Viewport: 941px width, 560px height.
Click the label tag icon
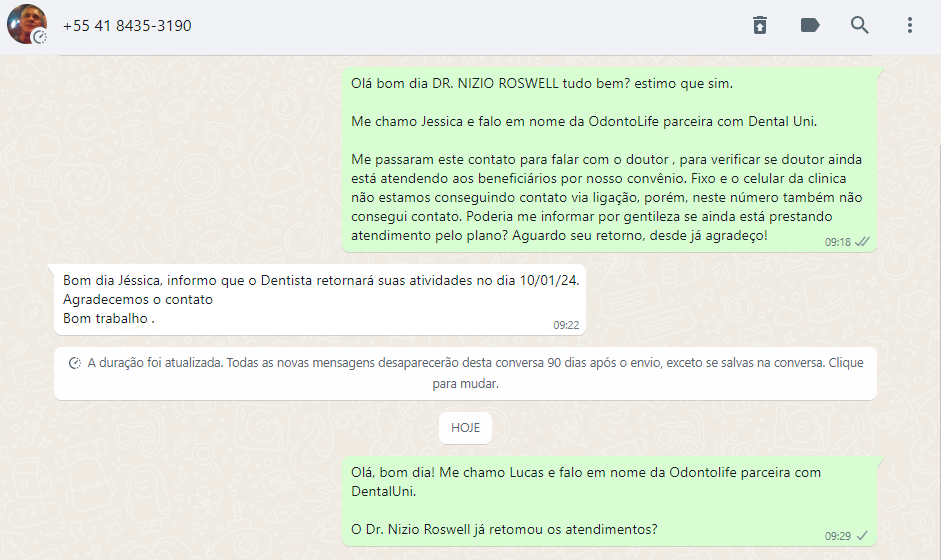point(810,25)
